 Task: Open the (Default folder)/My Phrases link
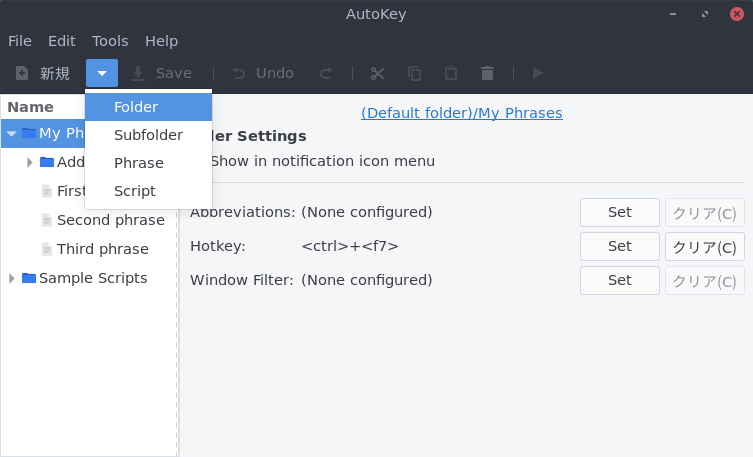pyautogui.click(x=462, y=113)
